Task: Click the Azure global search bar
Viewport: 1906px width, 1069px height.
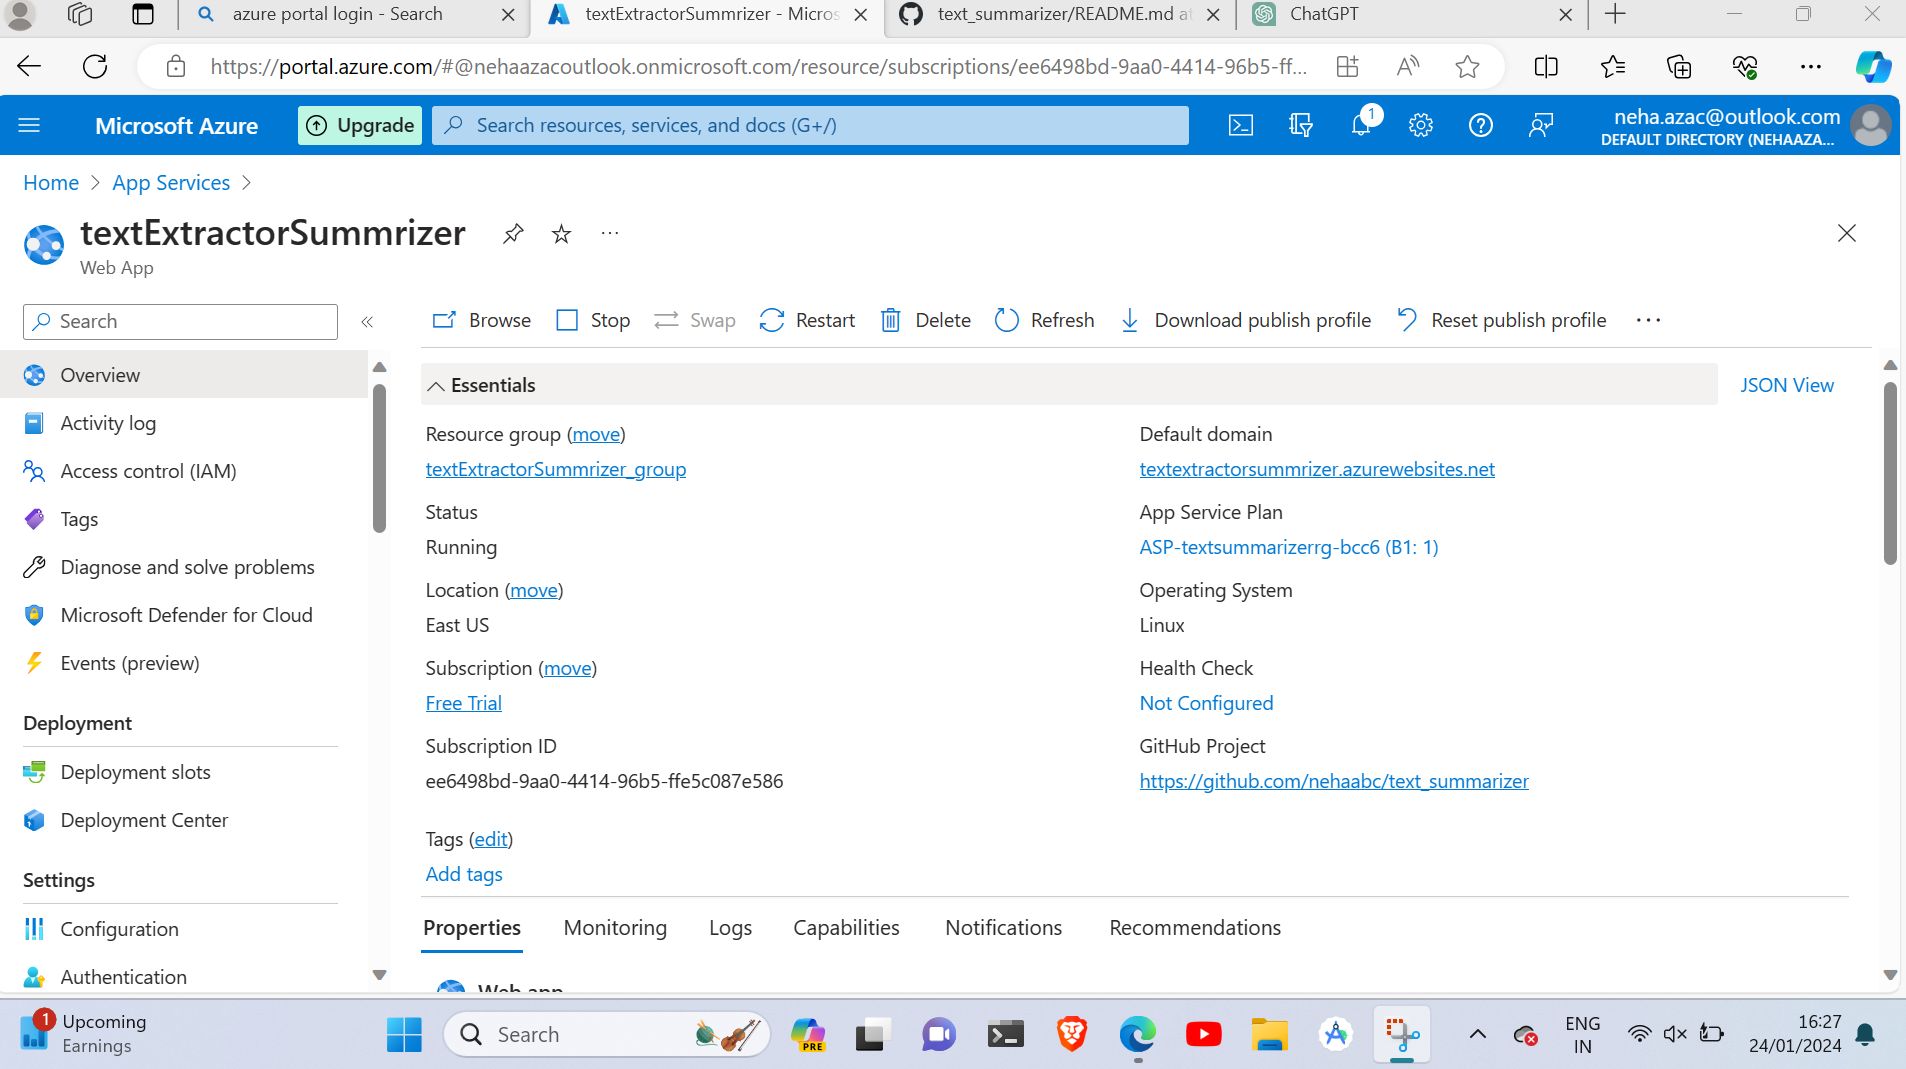Action: coord(810,125)
